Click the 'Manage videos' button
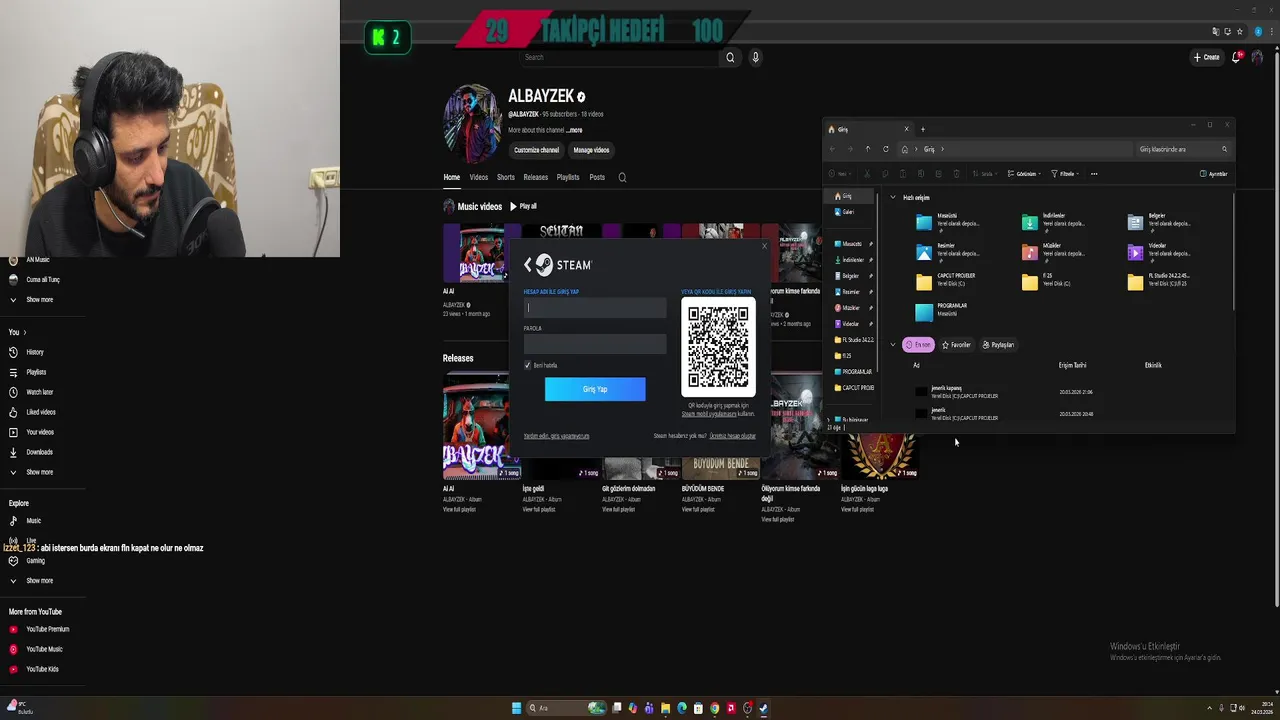 [591, 150]
